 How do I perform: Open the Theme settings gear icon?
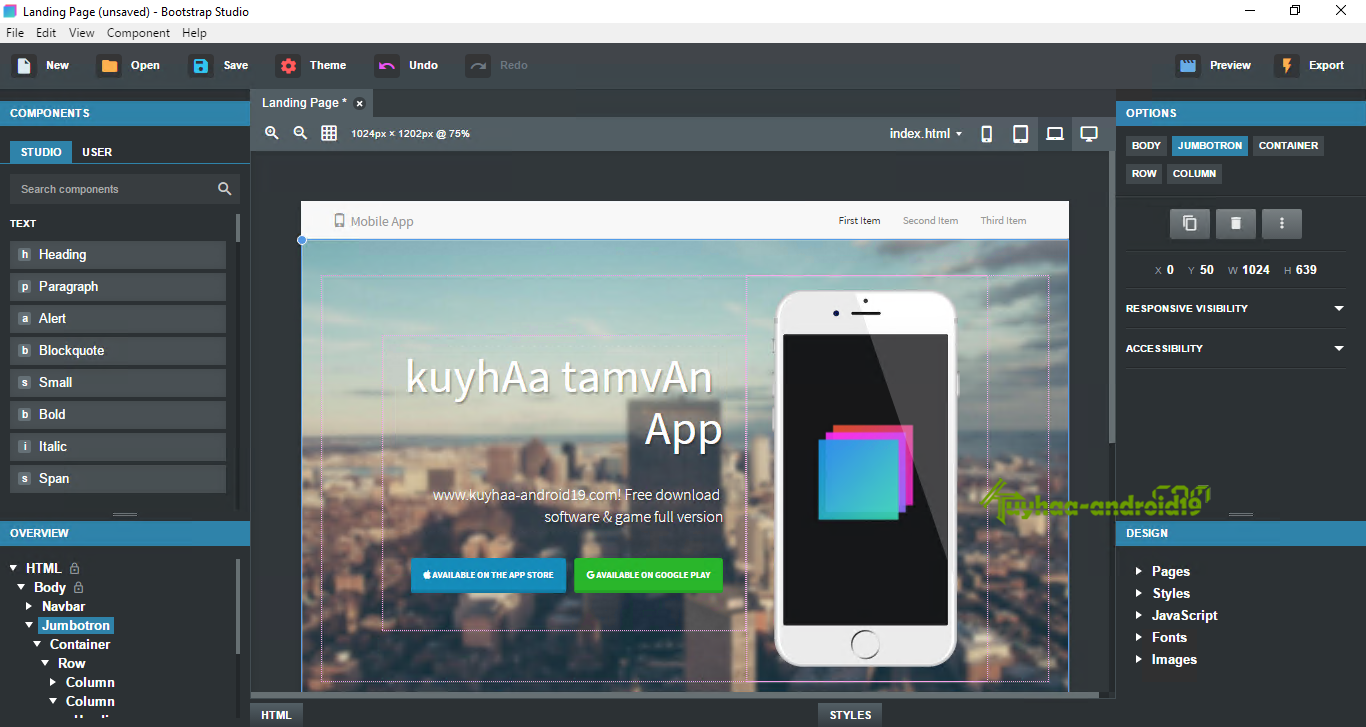click(x=288, y=66)
